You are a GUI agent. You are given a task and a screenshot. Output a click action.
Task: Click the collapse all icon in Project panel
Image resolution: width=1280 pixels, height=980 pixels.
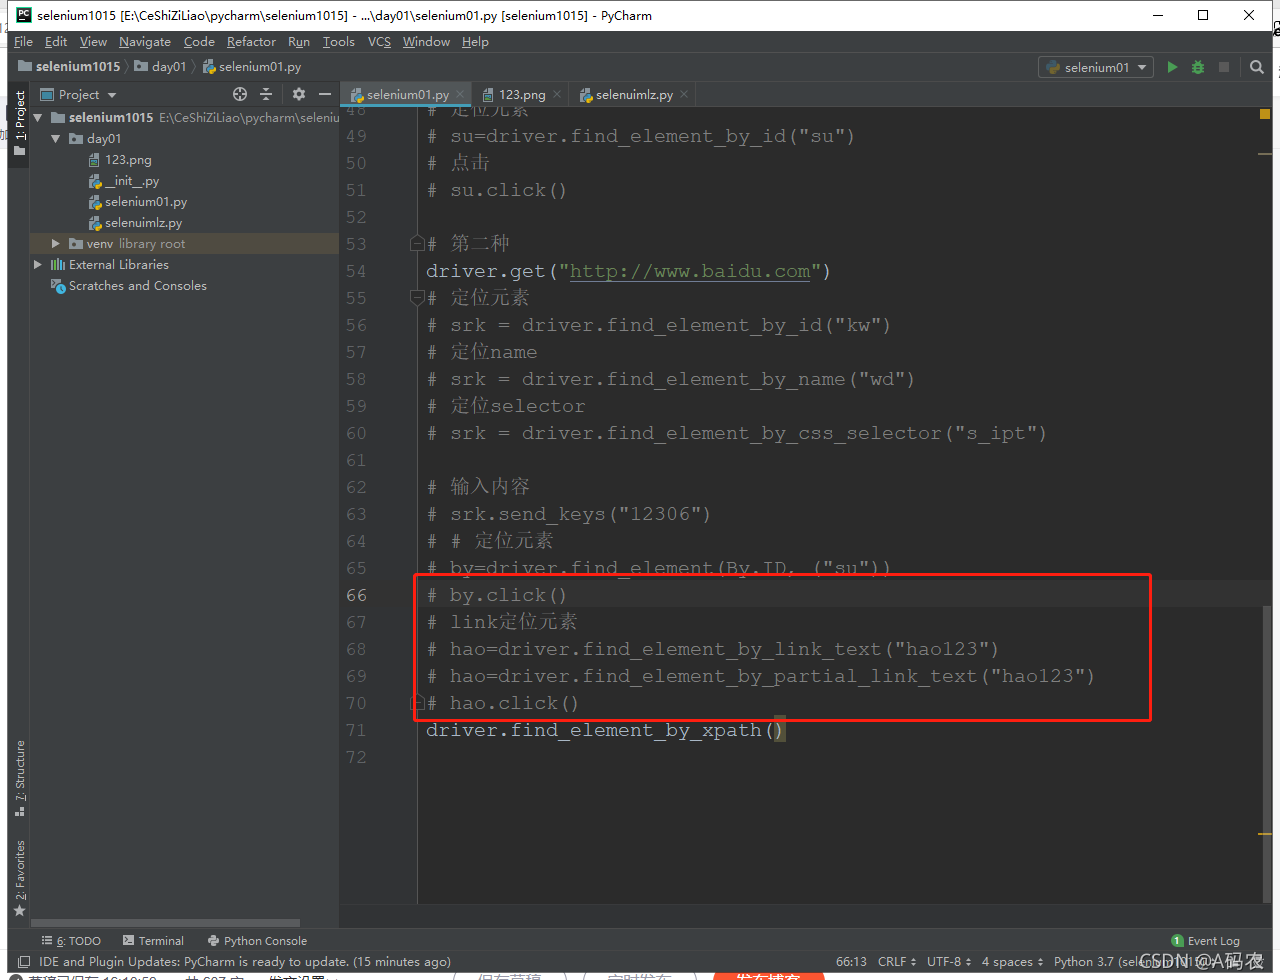[266, 94]
